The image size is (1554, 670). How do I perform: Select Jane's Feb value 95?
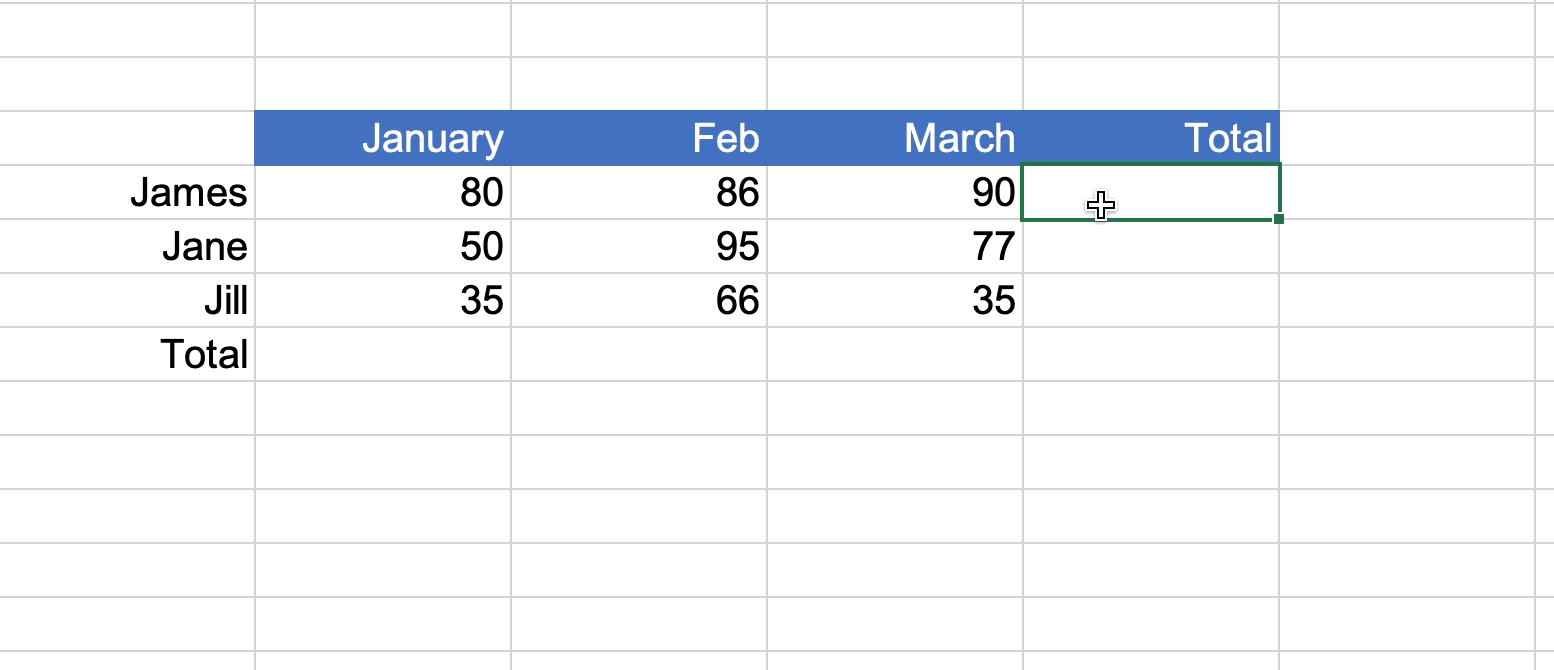coord(639,246)
